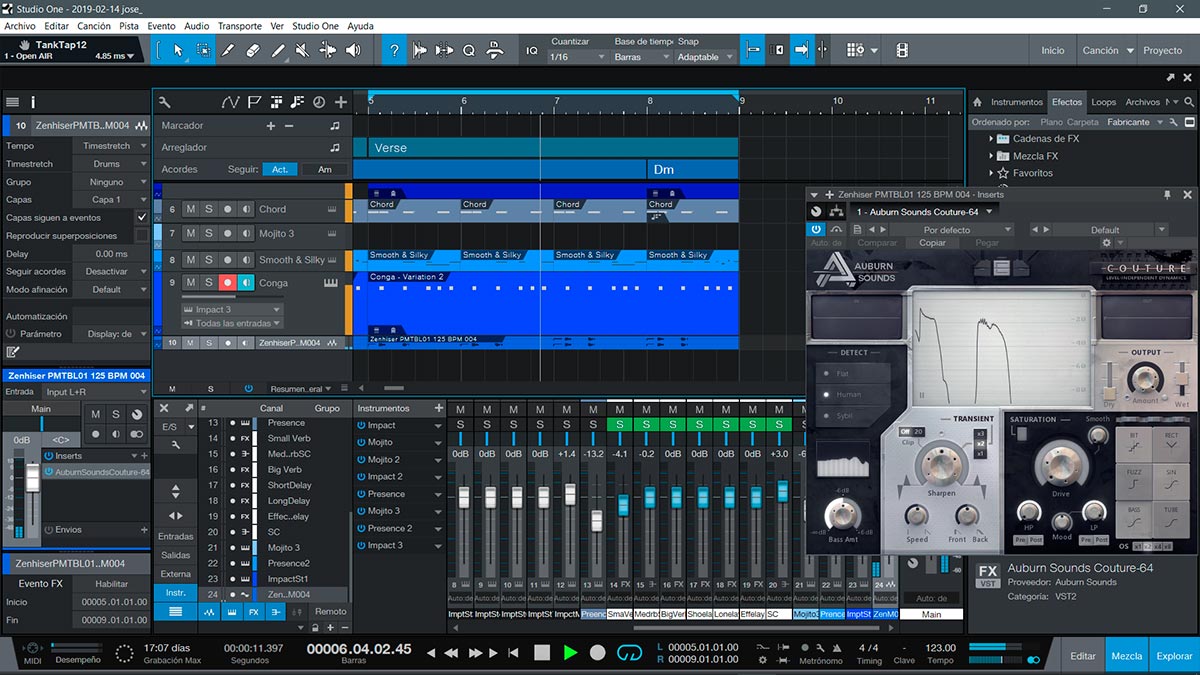1200x675 pixels.
Task: Open the Transporte menu
Action: click(x=240, y=26)
